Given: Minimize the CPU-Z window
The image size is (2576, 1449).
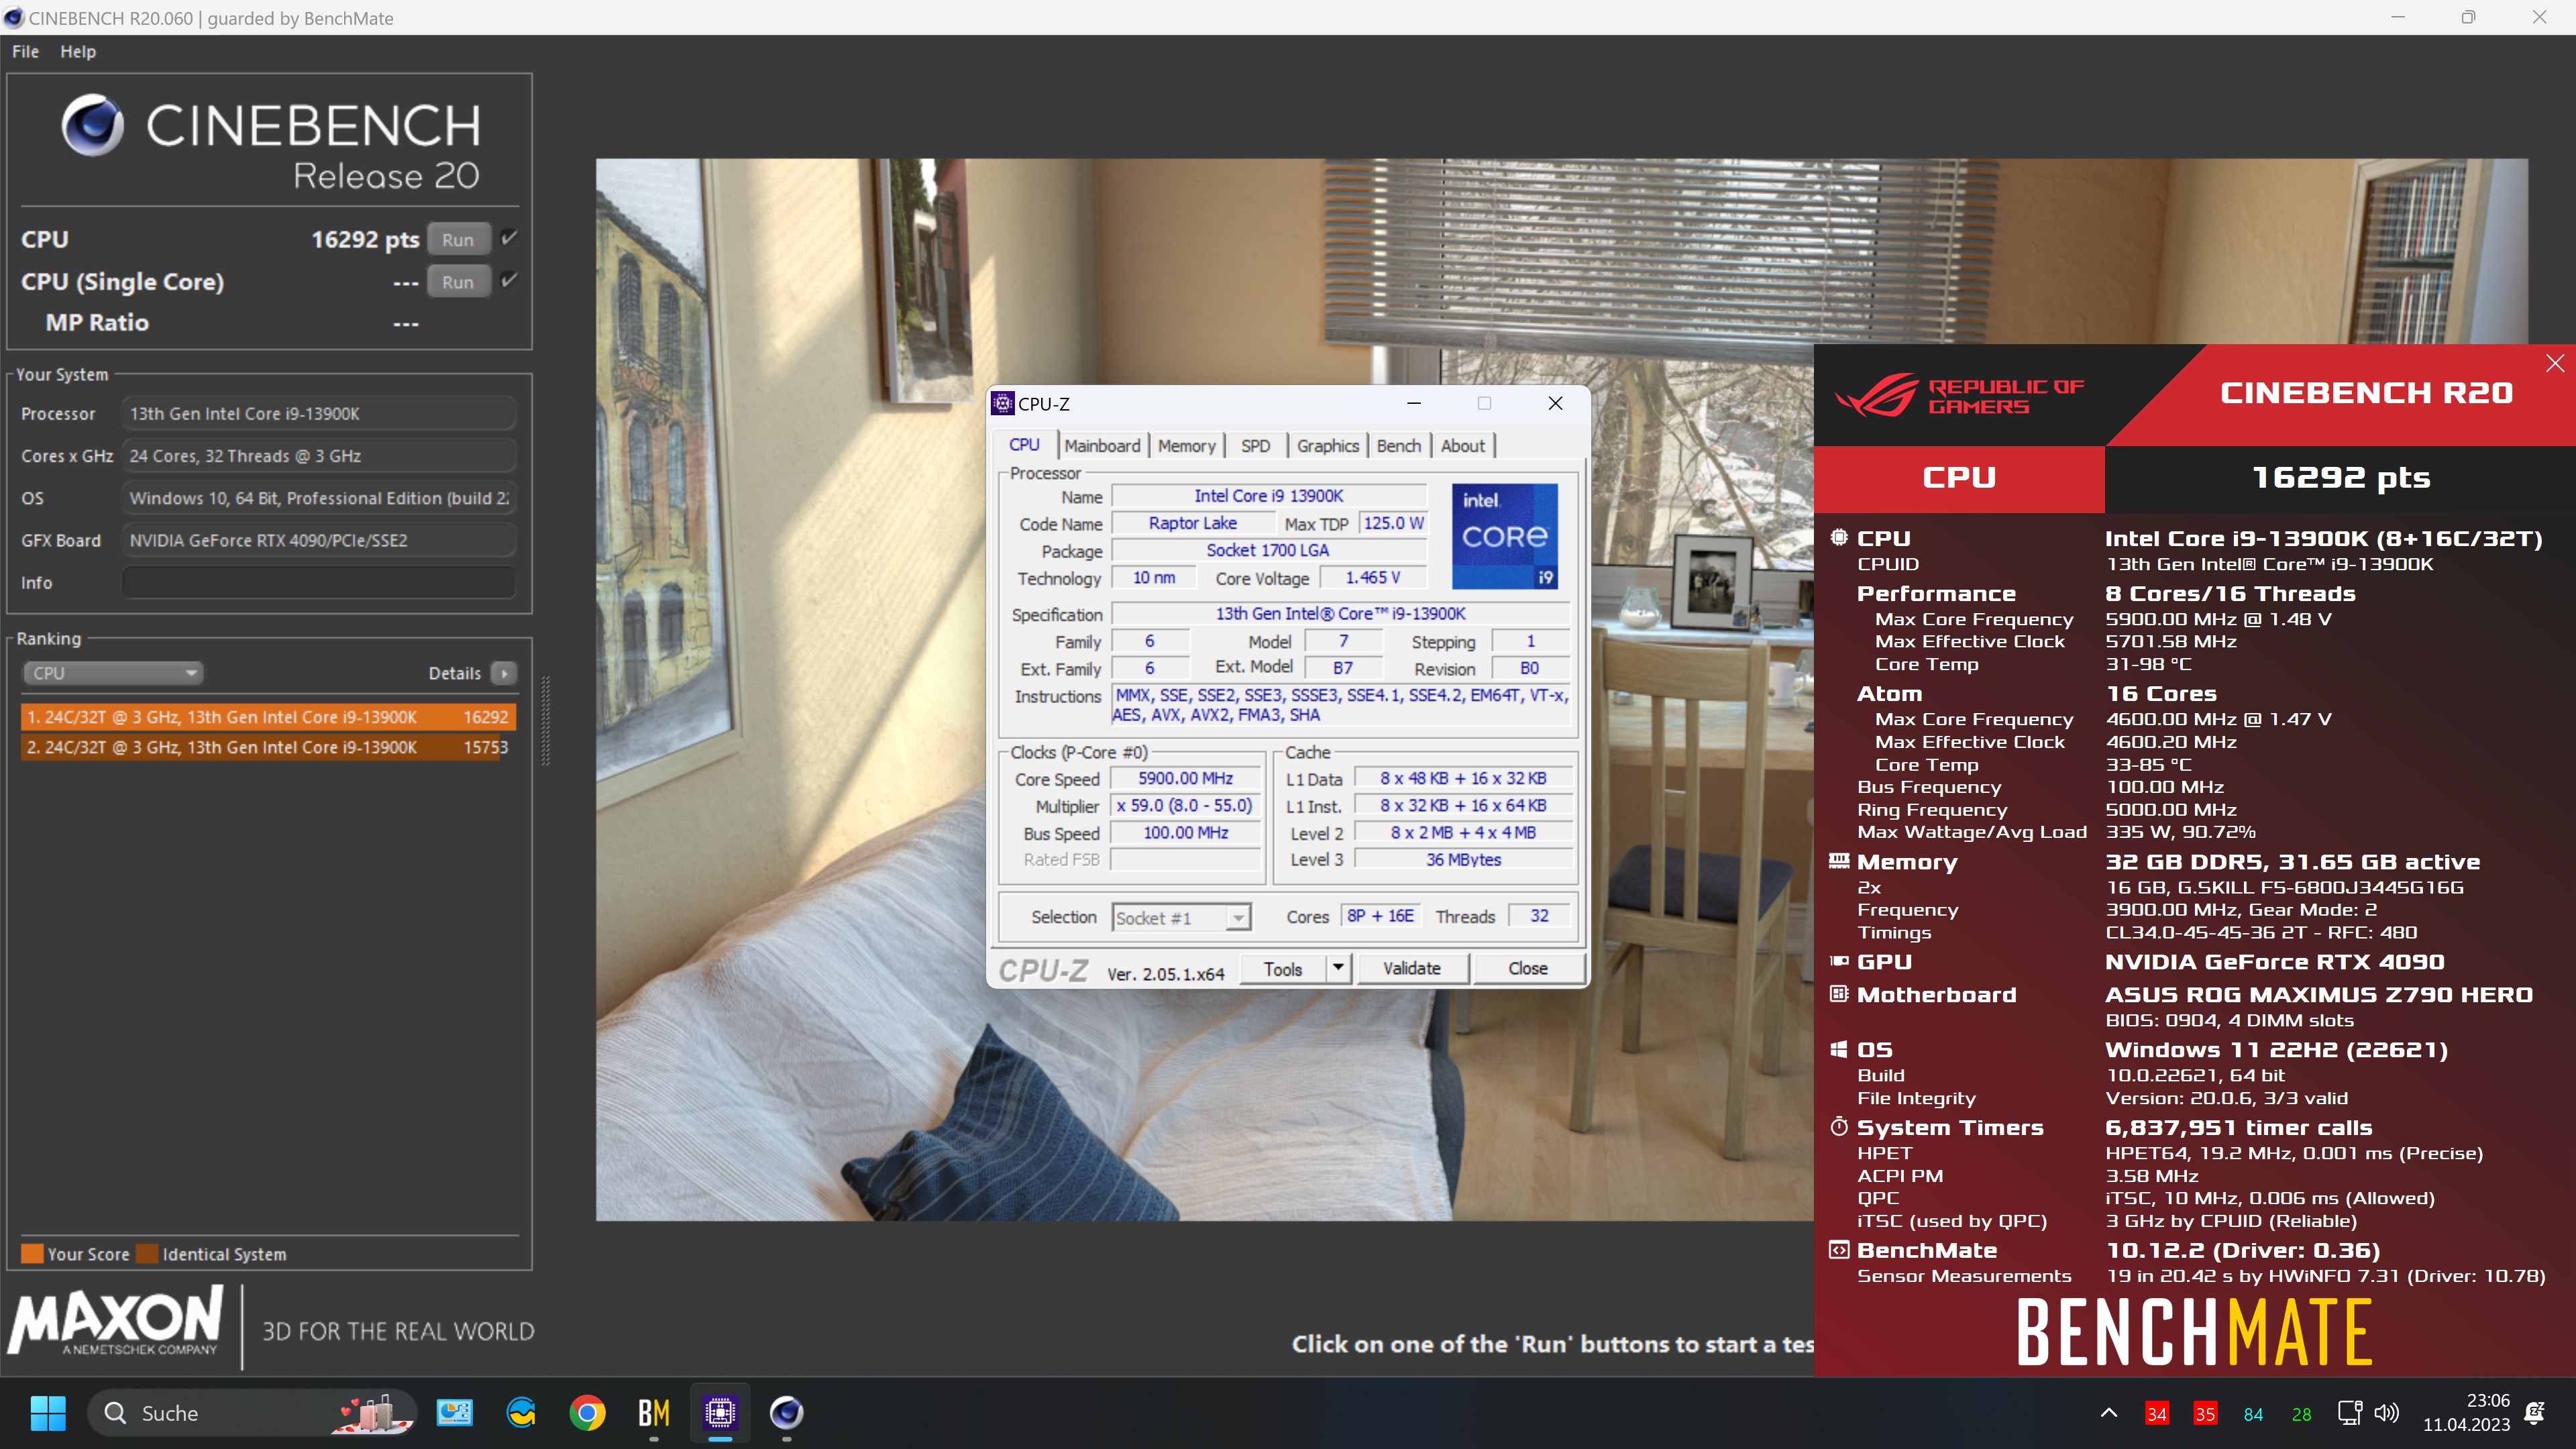Looking at the screenshot, I should (1414, 403).
